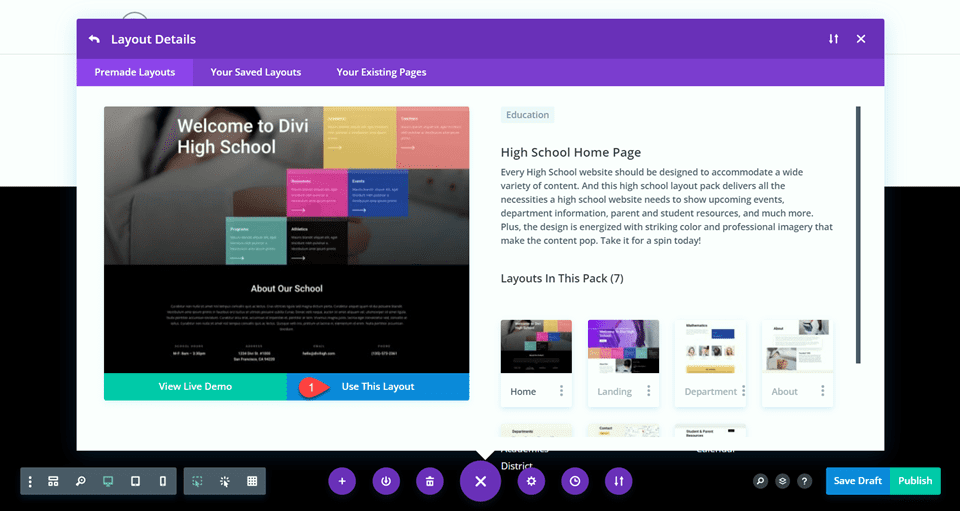Open layers view icon
Image resolution: width=960 pixels, height=511 pixels.
pos(782,481)
